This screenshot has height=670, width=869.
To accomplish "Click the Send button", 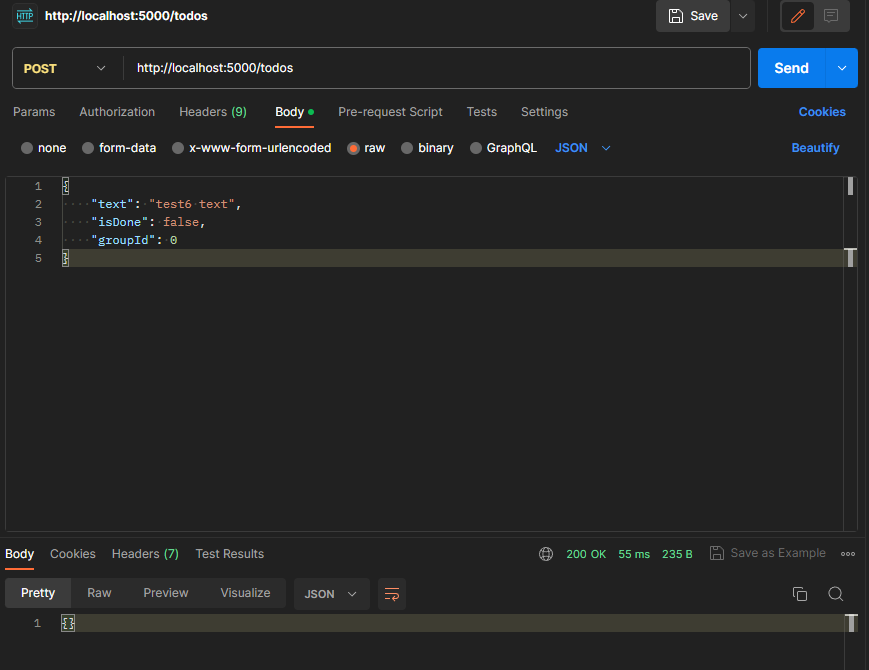I will [x=791, y=68].
